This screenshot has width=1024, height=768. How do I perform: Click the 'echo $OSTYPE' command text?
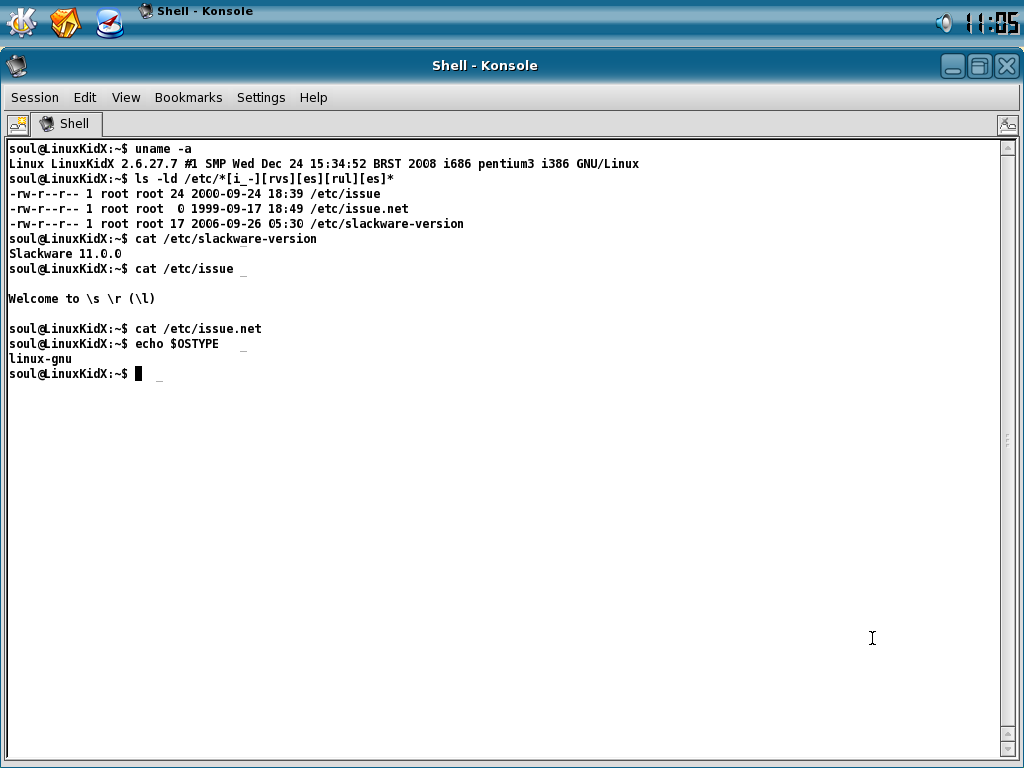177,344
